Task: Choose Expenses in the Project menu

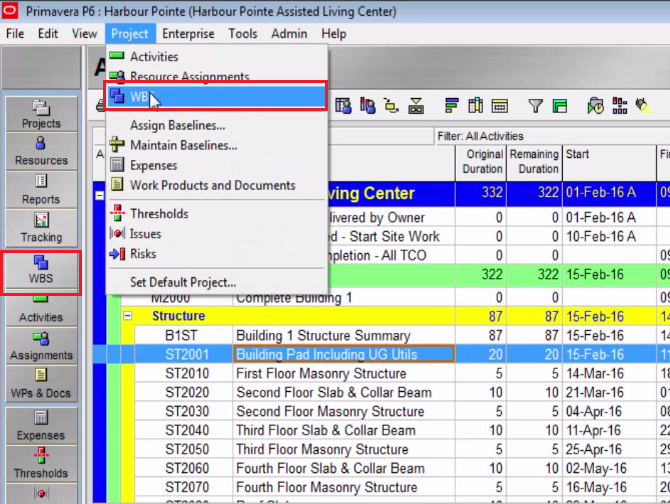Action: coord(217,165)
